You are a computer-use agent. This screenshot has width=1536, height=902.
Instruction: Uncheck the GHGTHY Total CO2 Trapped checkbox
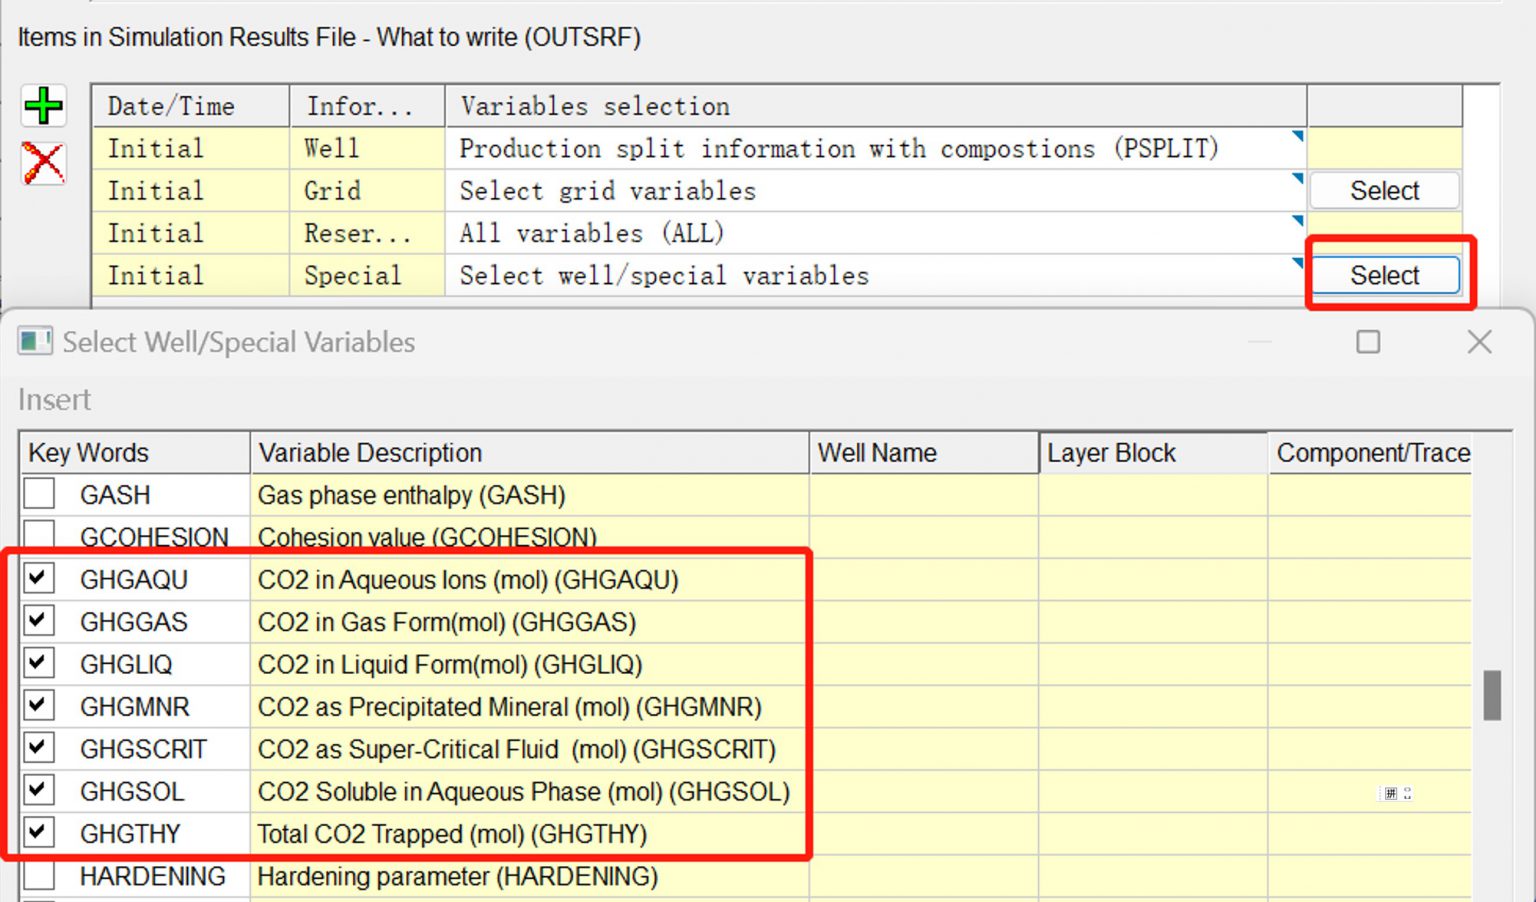tap(39, 832)
